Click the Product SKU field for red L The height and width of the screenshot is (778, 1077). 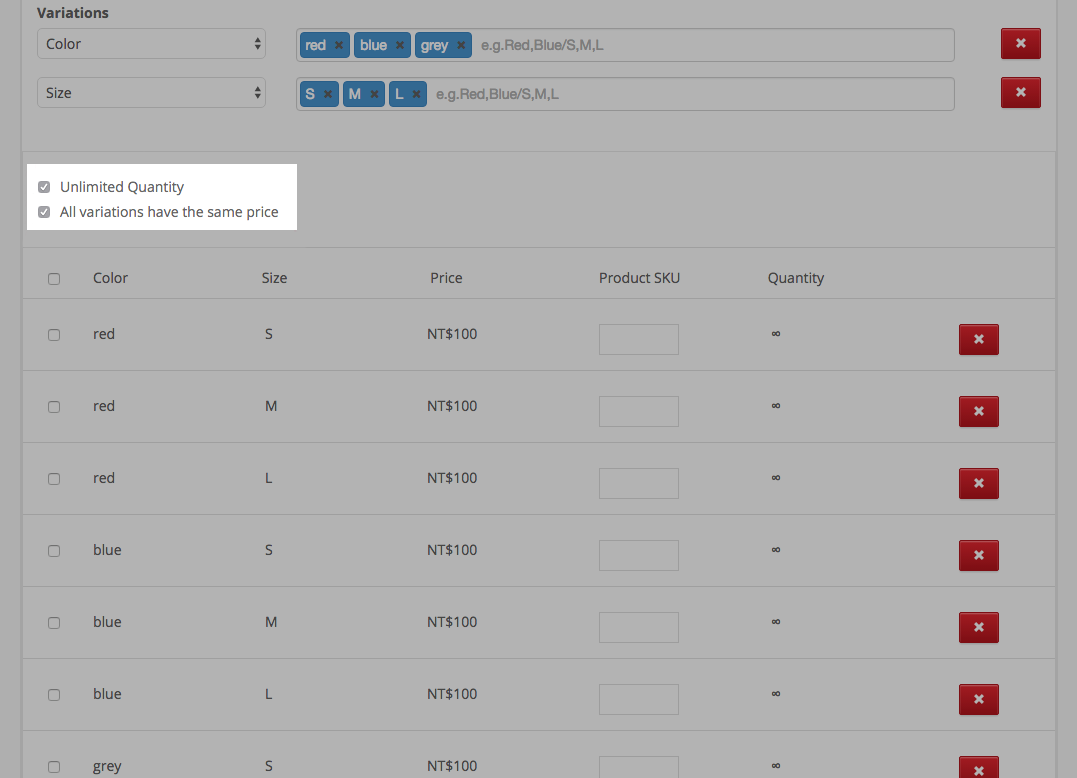[639, 483]
